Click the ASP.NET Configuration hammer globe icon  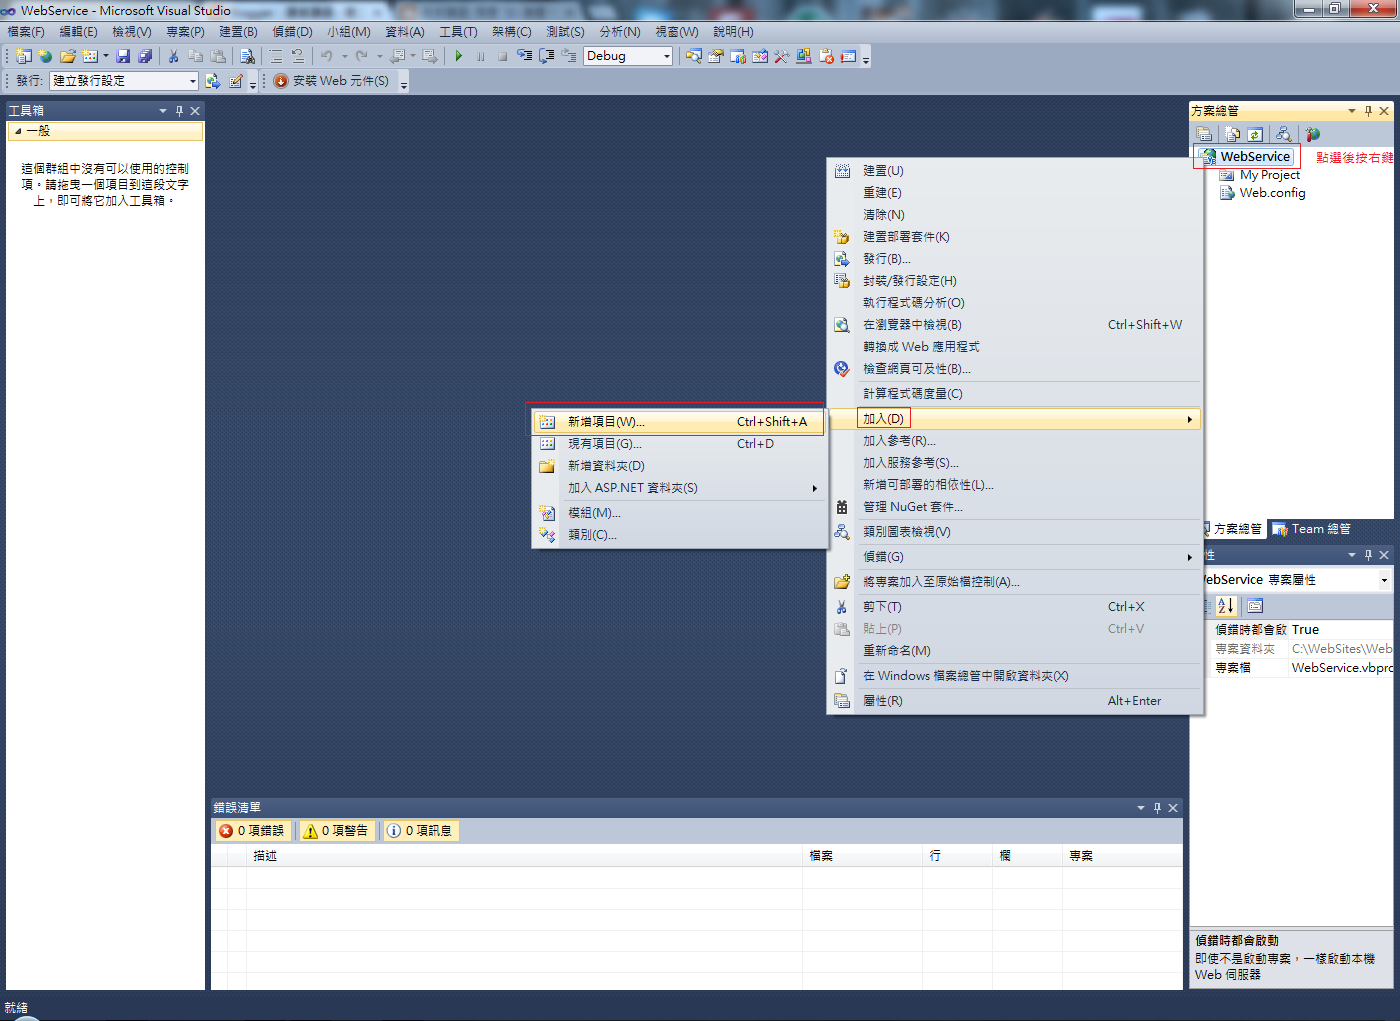click(1312, 134)
